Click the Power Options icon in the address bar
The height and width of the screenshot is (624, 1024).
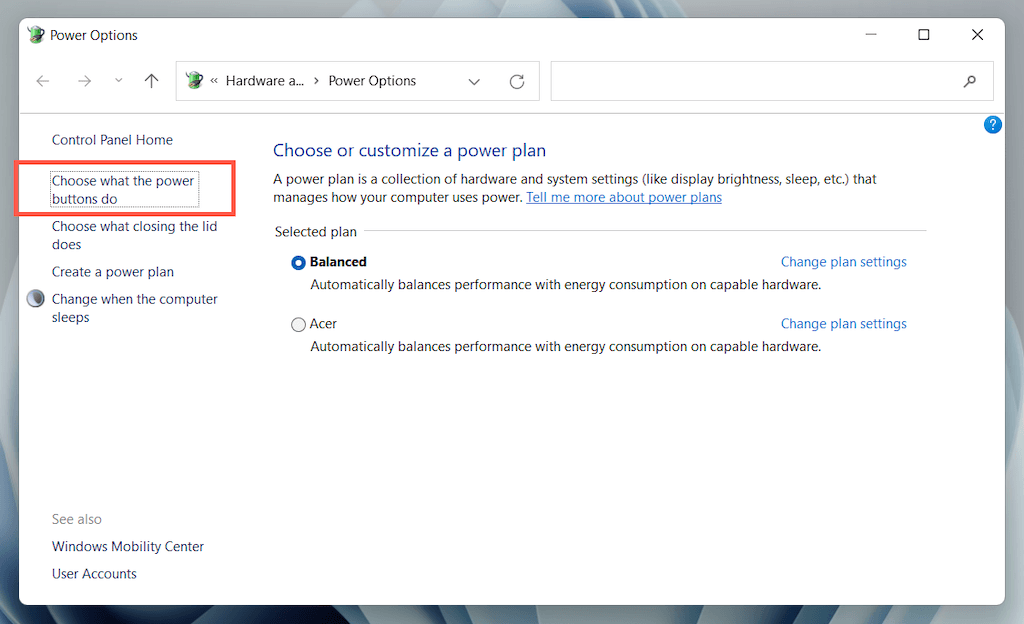click(x=194, y=80)
